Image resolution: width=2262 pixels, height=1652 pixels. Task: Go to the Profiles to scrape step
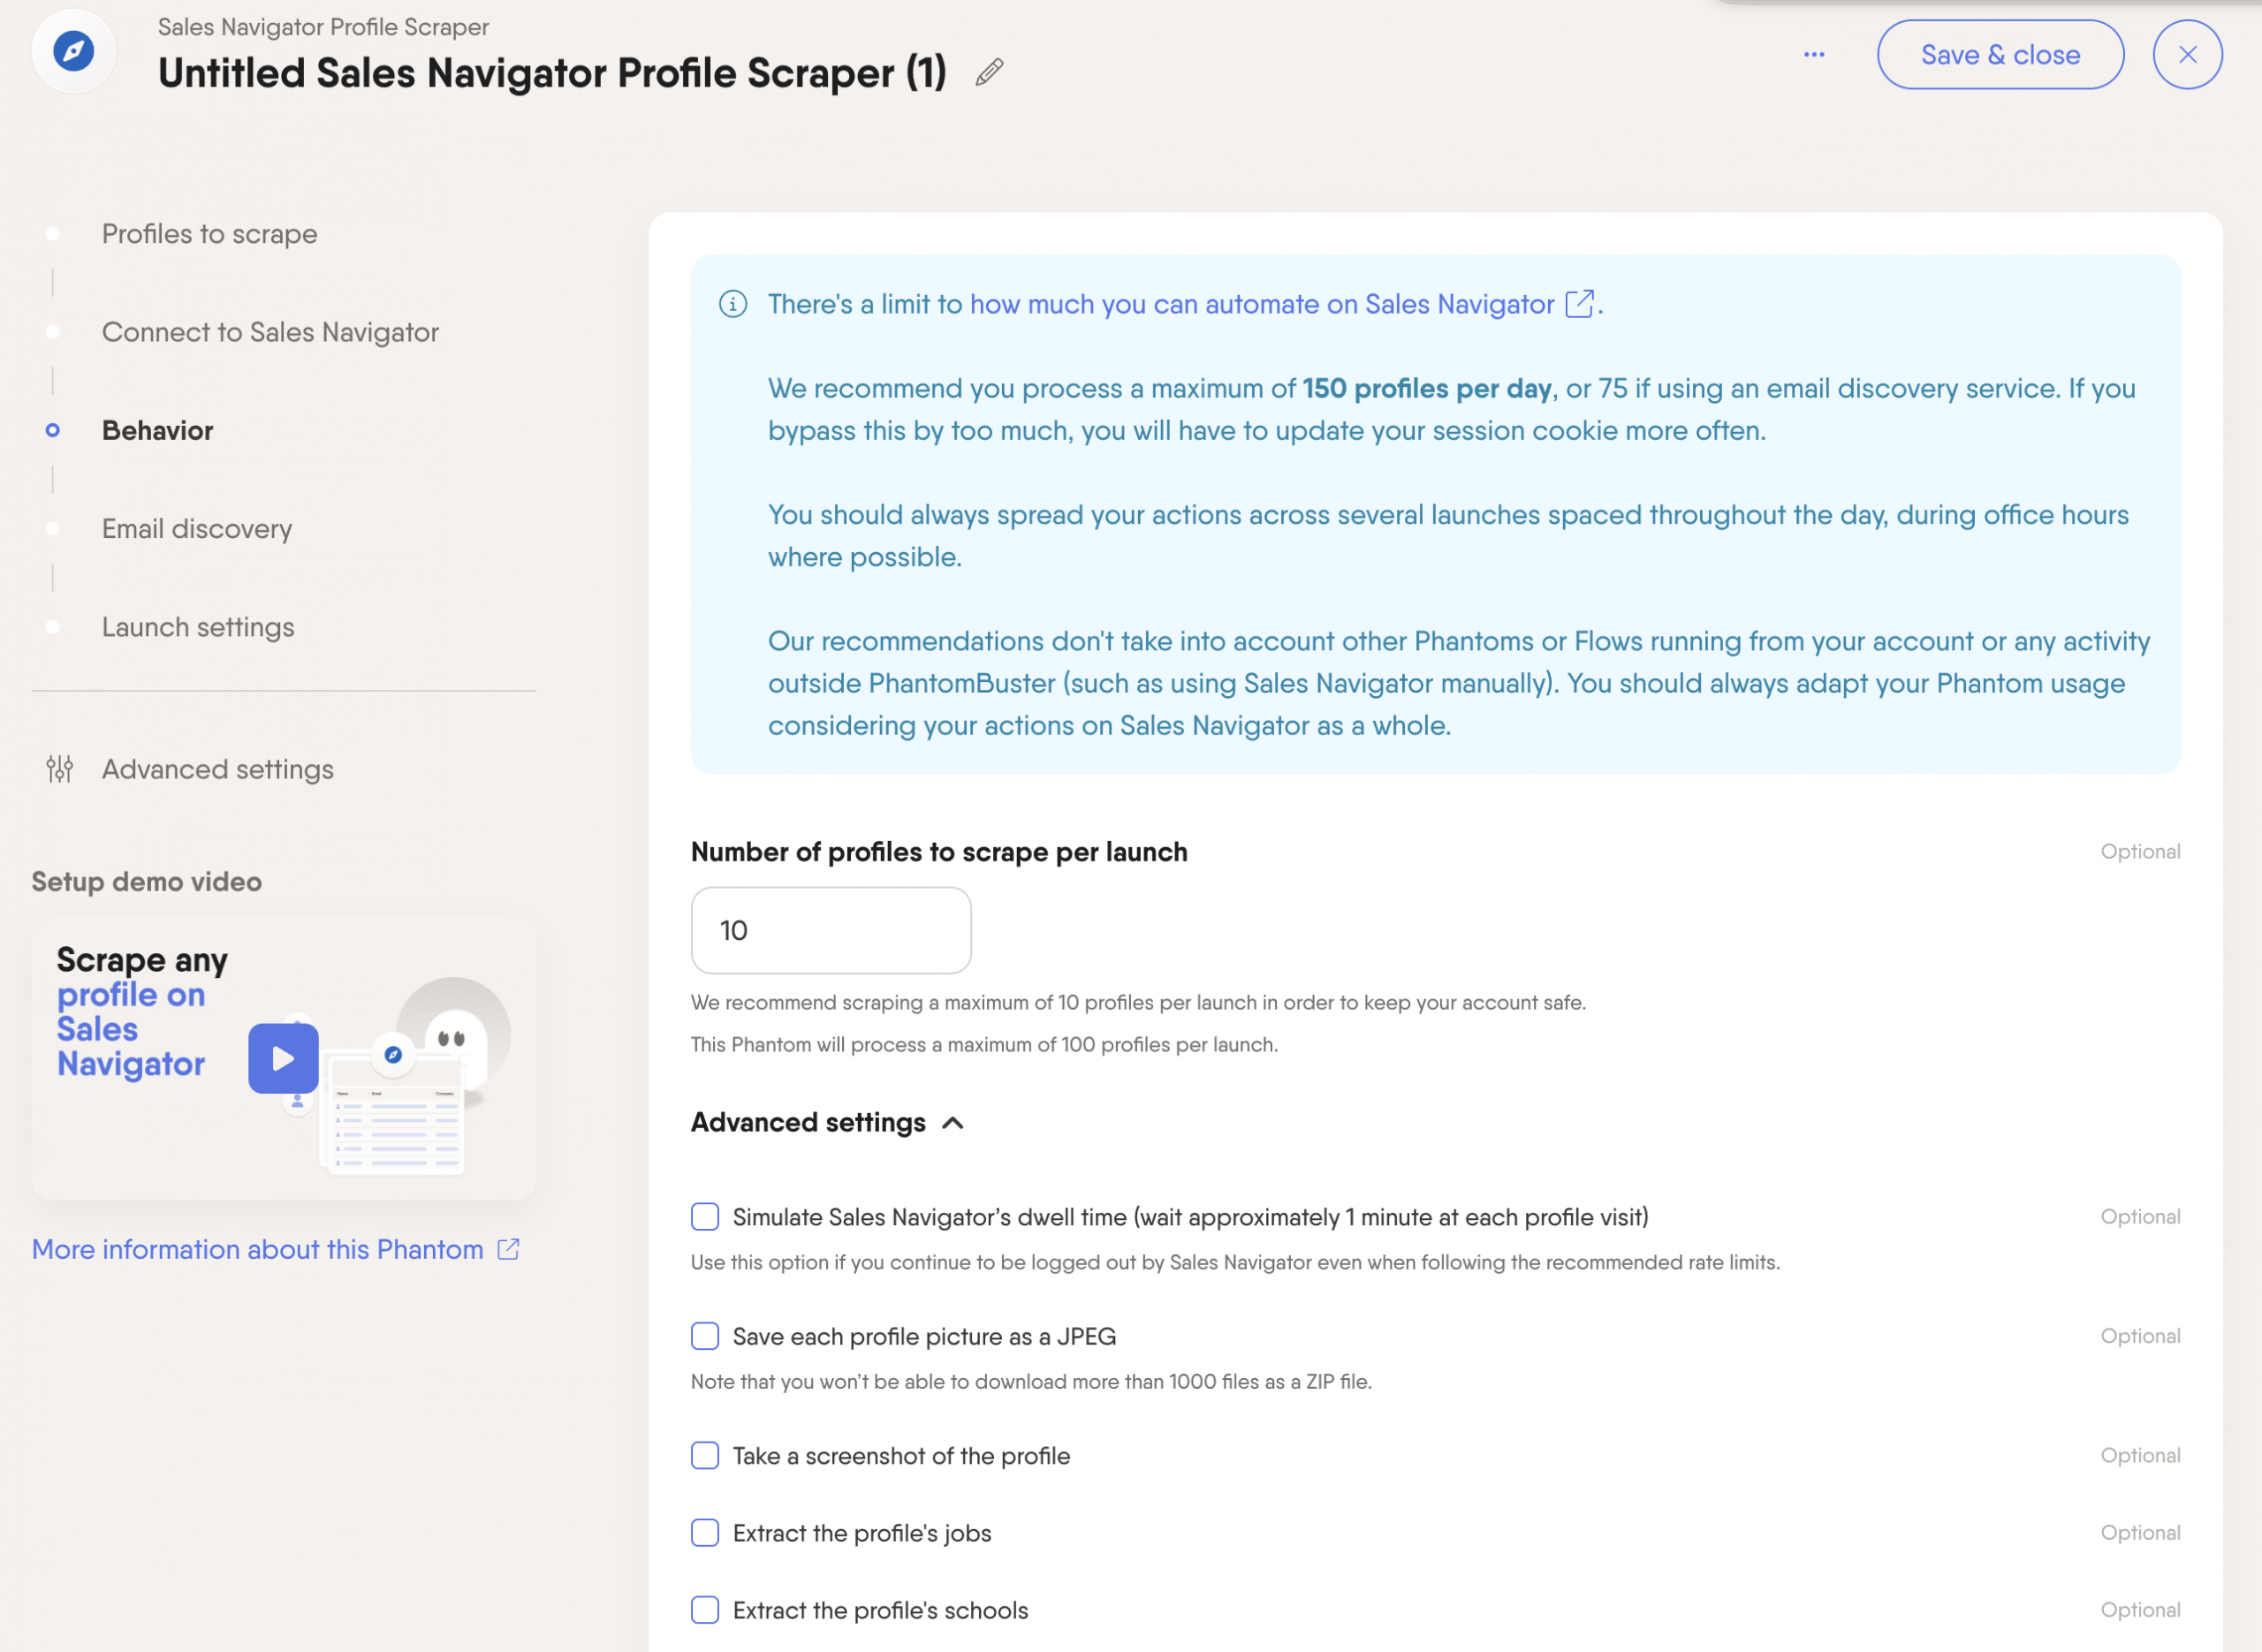click(209, 233)
